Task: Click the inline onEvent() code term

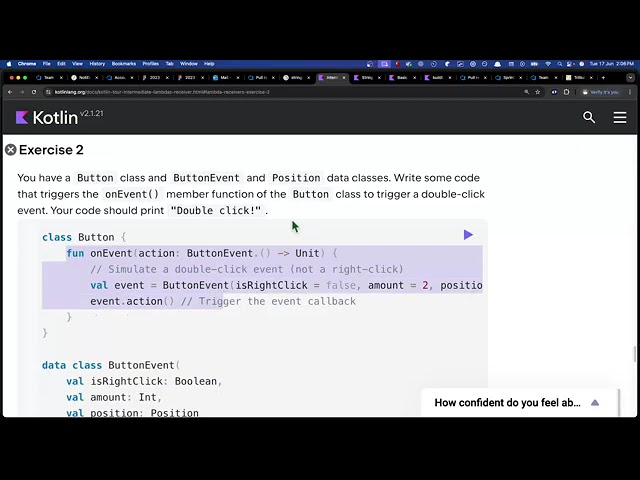Action: (x=132, y=194)
